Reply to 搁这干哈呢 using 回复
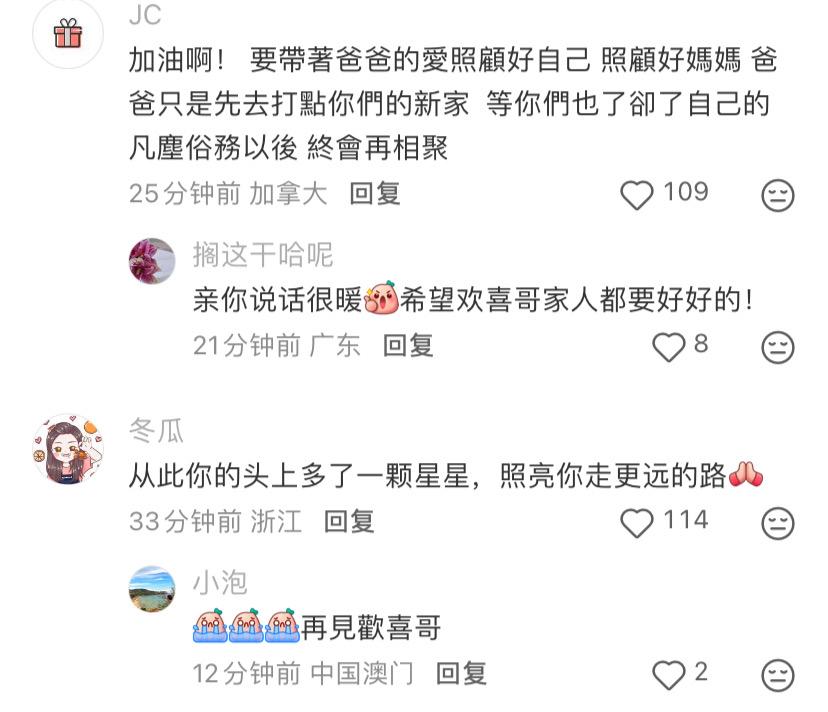The image size is (828, 712). [x=408, y=345]
